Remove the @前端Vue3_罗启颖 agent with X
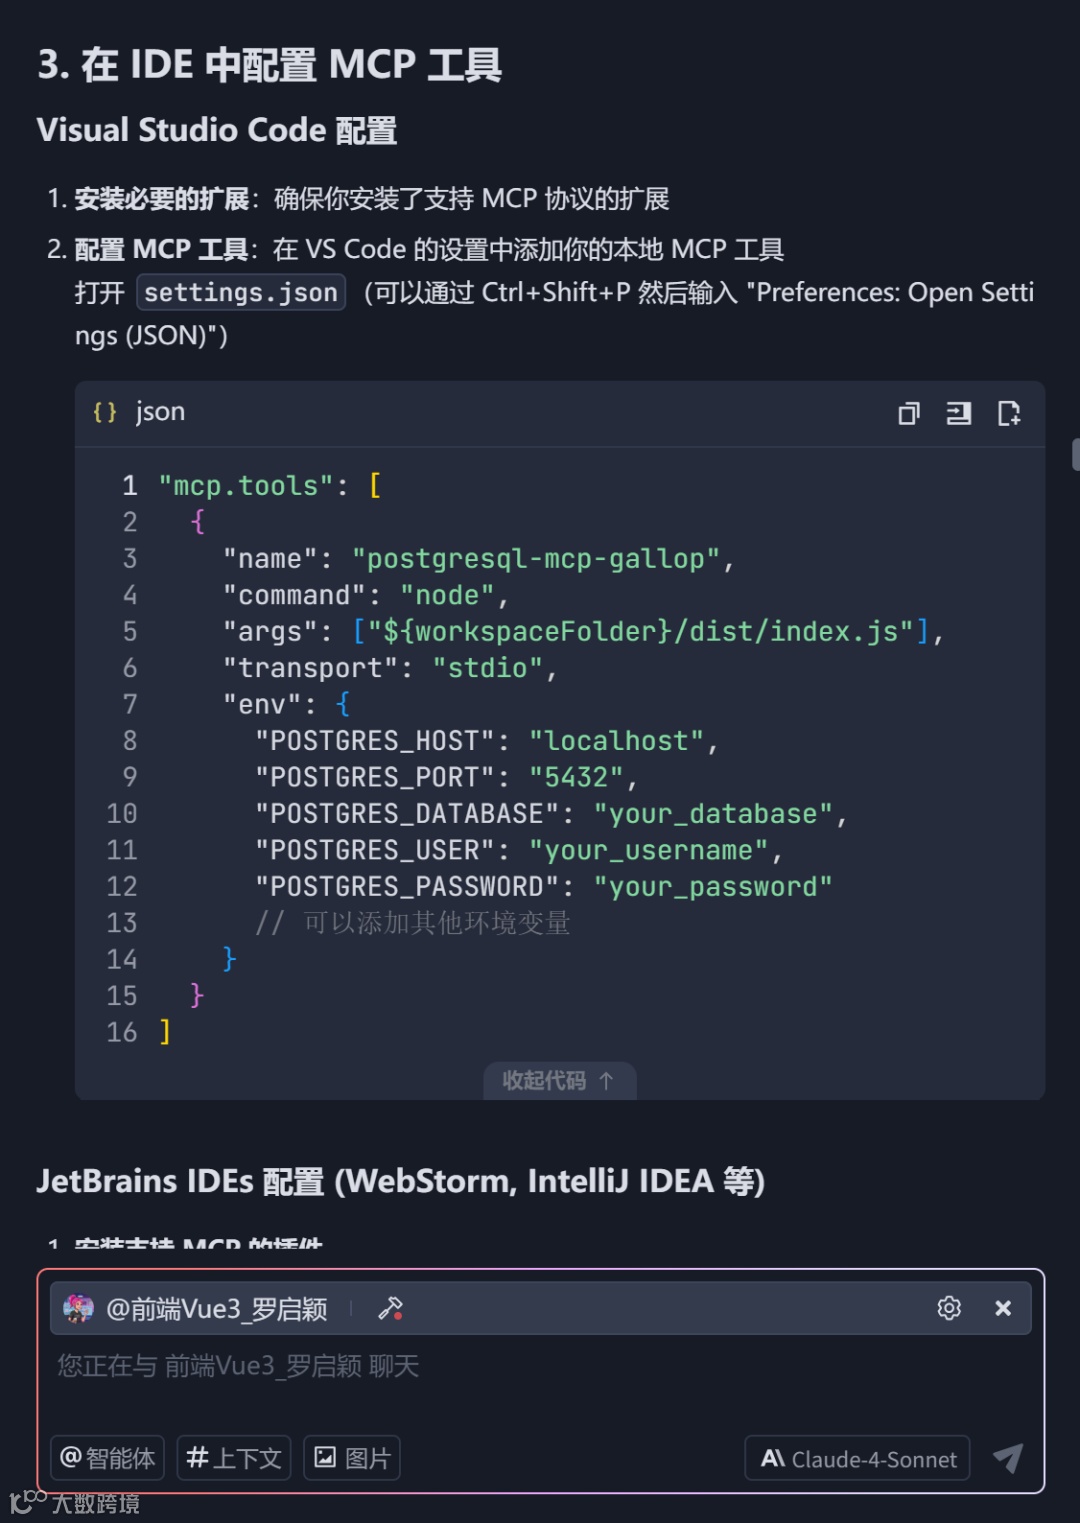Image resolution: width=1080 pixels, height=1523 pixels. tap(1003, 1308)
